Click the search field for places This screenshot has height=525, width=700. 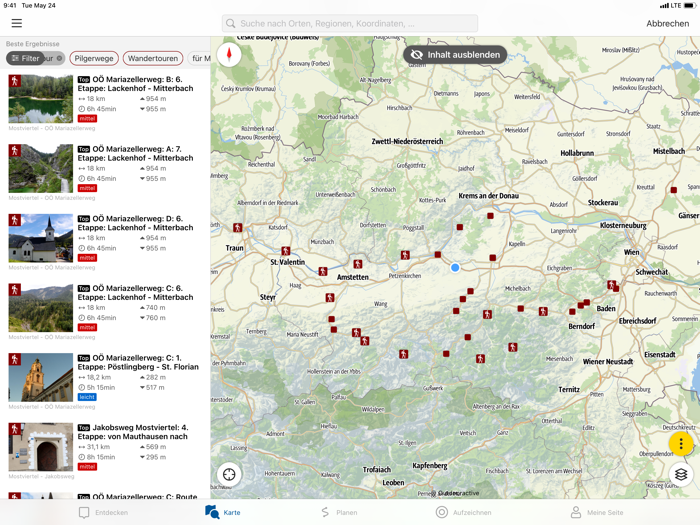350,23
